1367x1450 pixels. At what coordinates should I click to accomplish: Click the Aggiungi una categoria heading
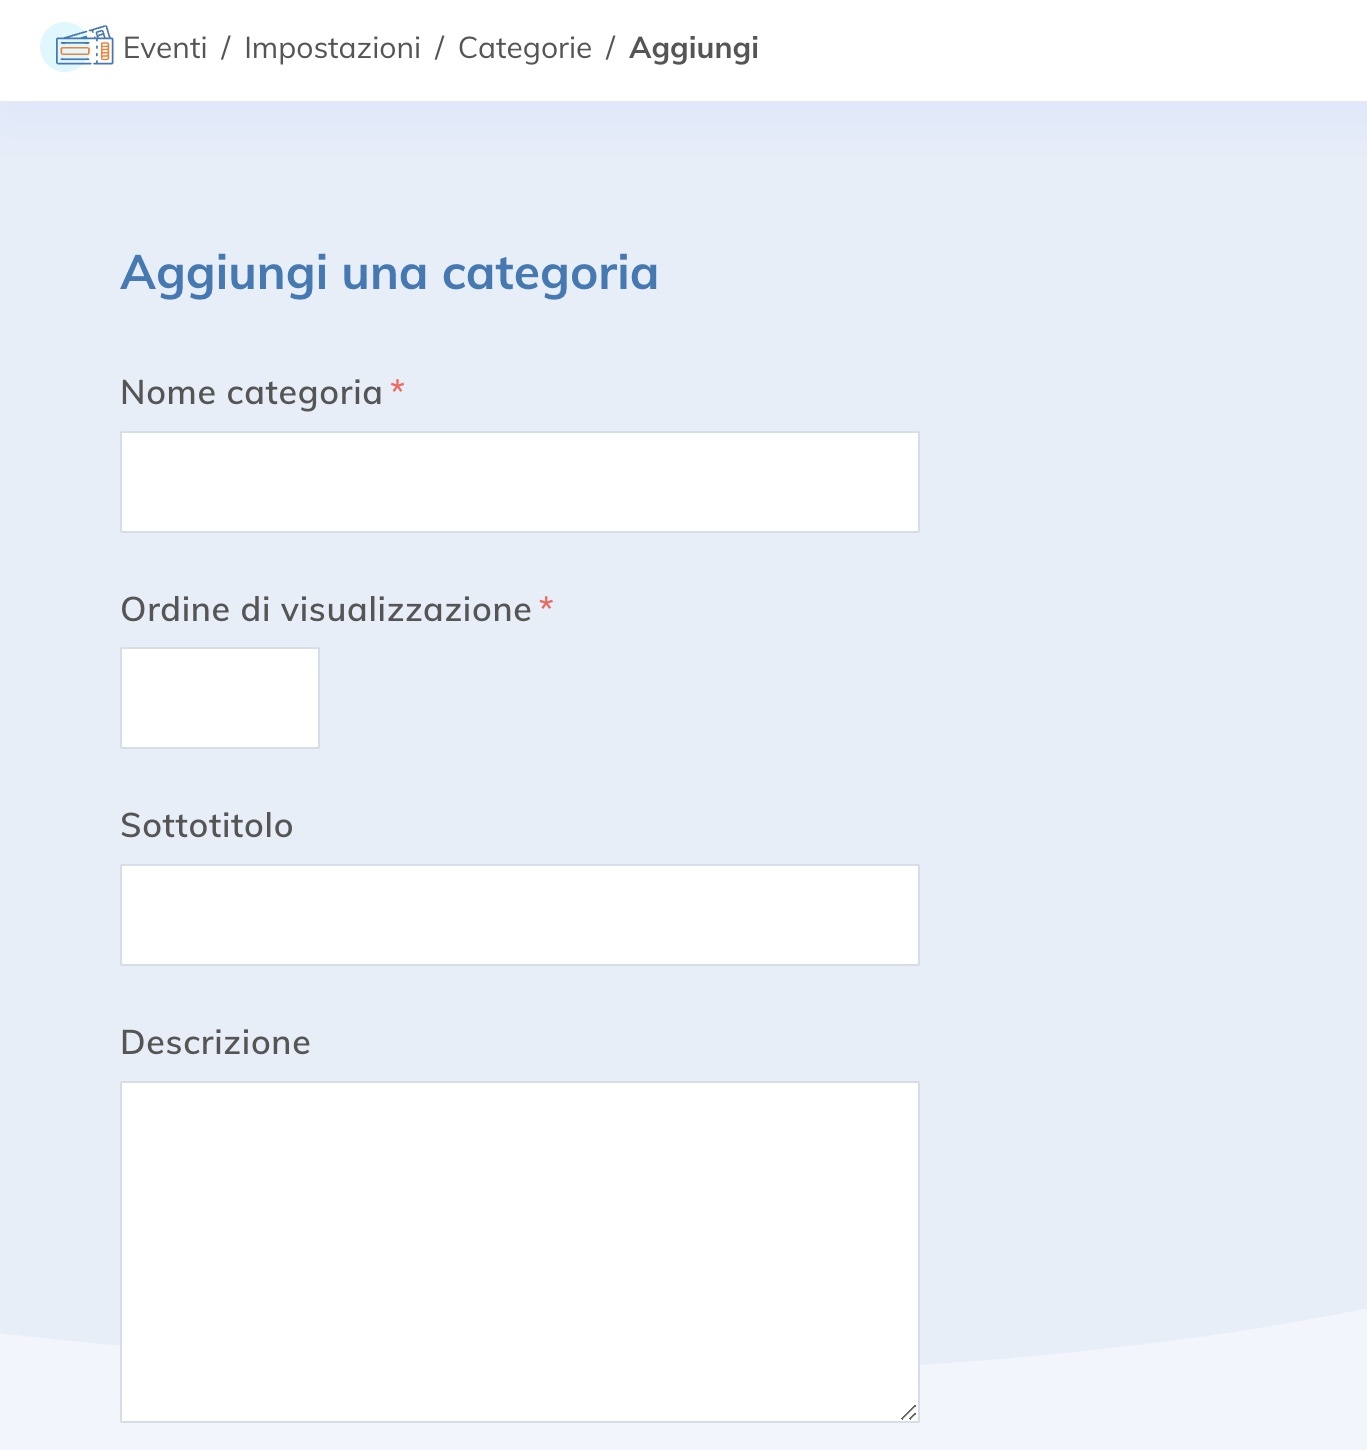[x=389, y=273]
